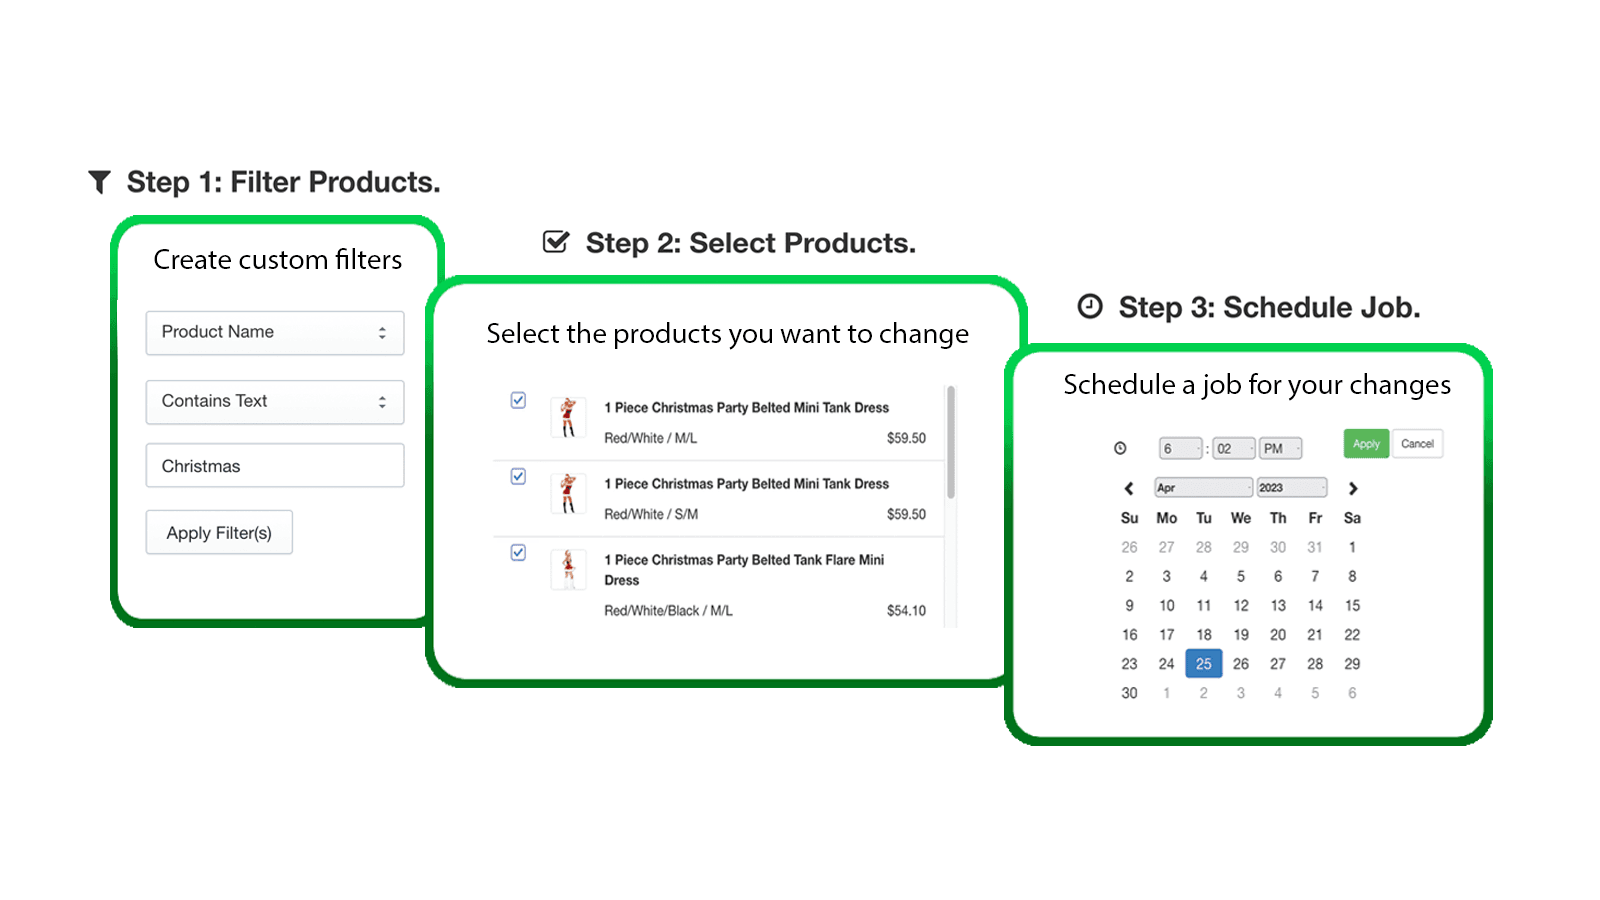Screen dimensions: 1600x900
Task: Select the 25th on the calendar
Action: point(1203,663)
